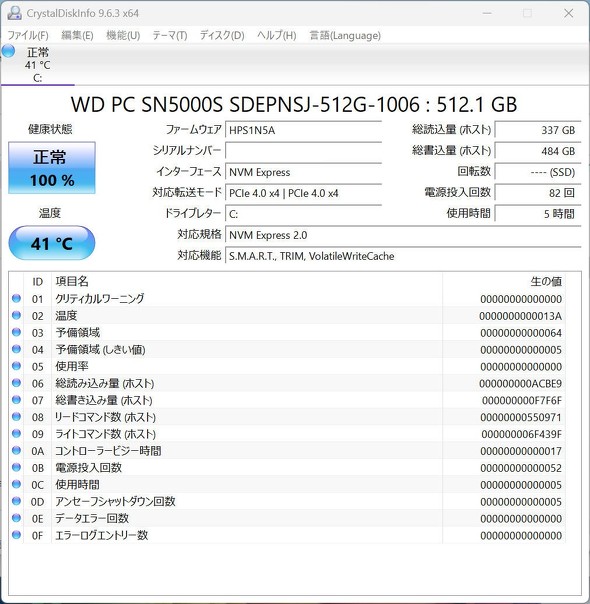Image resolution: width=590 pixels, height=604 pixels.
Task: Click status dot for 09 ライトコマンド数 row
Action: coord(16,433)
